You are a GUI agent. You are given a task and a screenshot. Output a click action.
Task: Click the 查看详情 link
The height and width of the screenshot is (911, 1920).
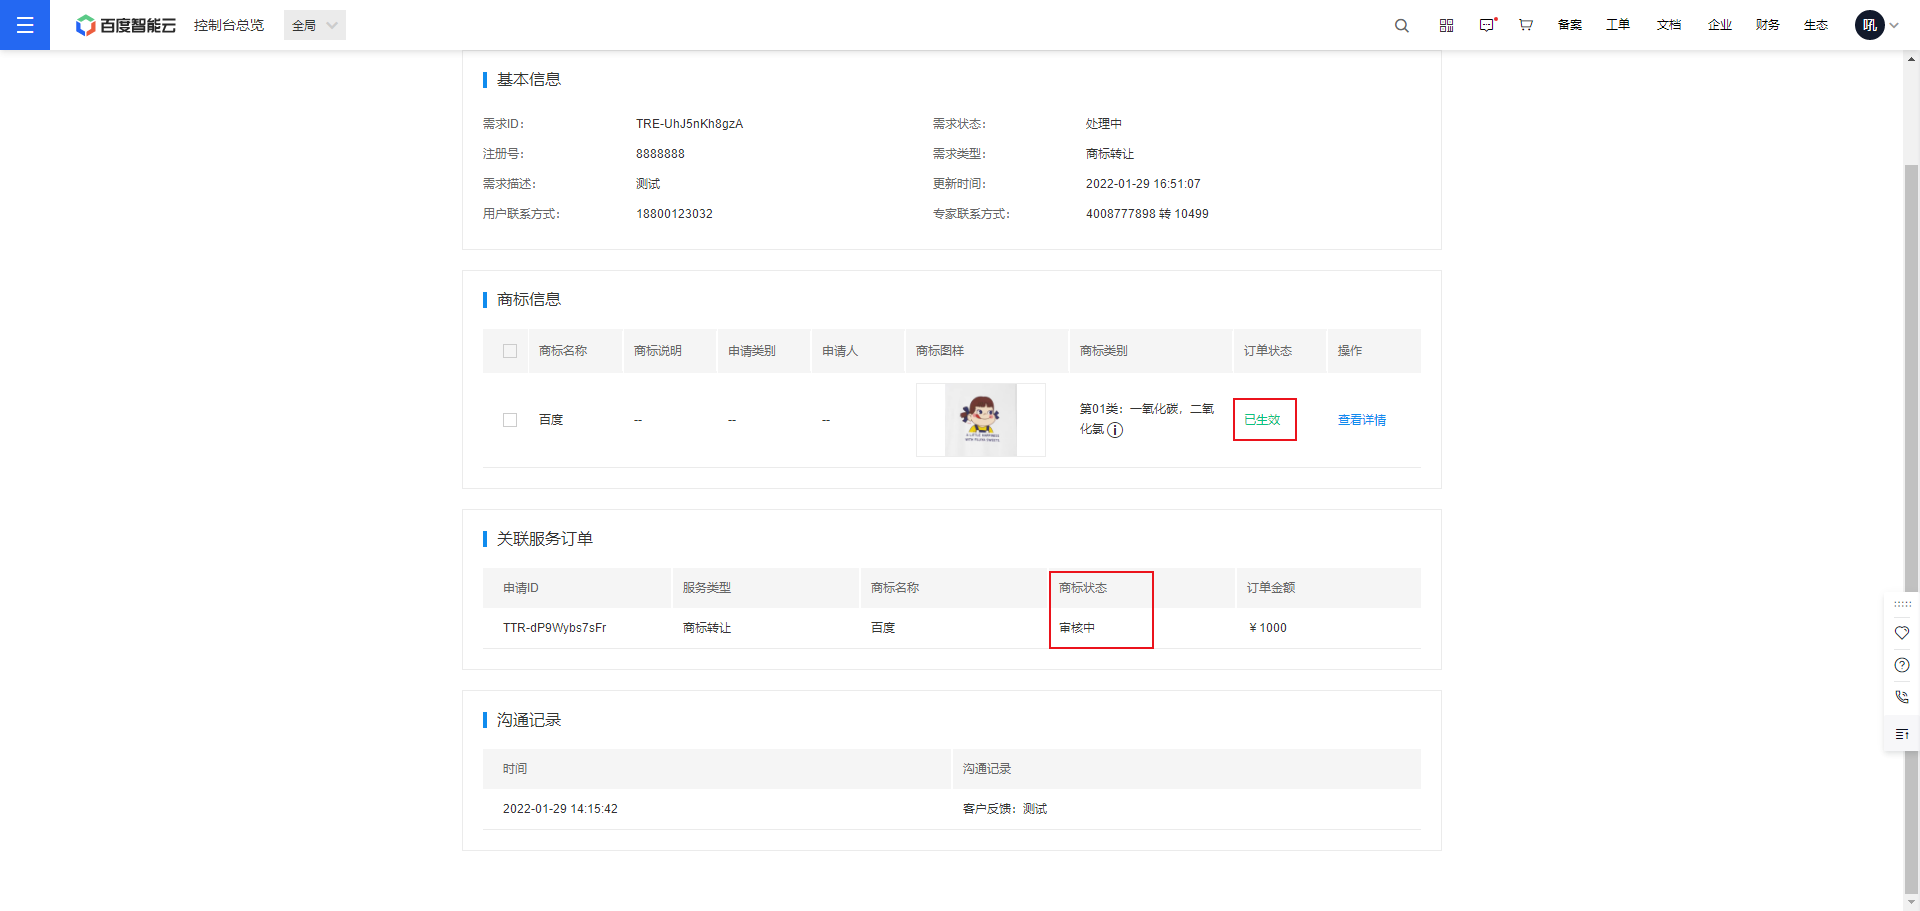1361,420
